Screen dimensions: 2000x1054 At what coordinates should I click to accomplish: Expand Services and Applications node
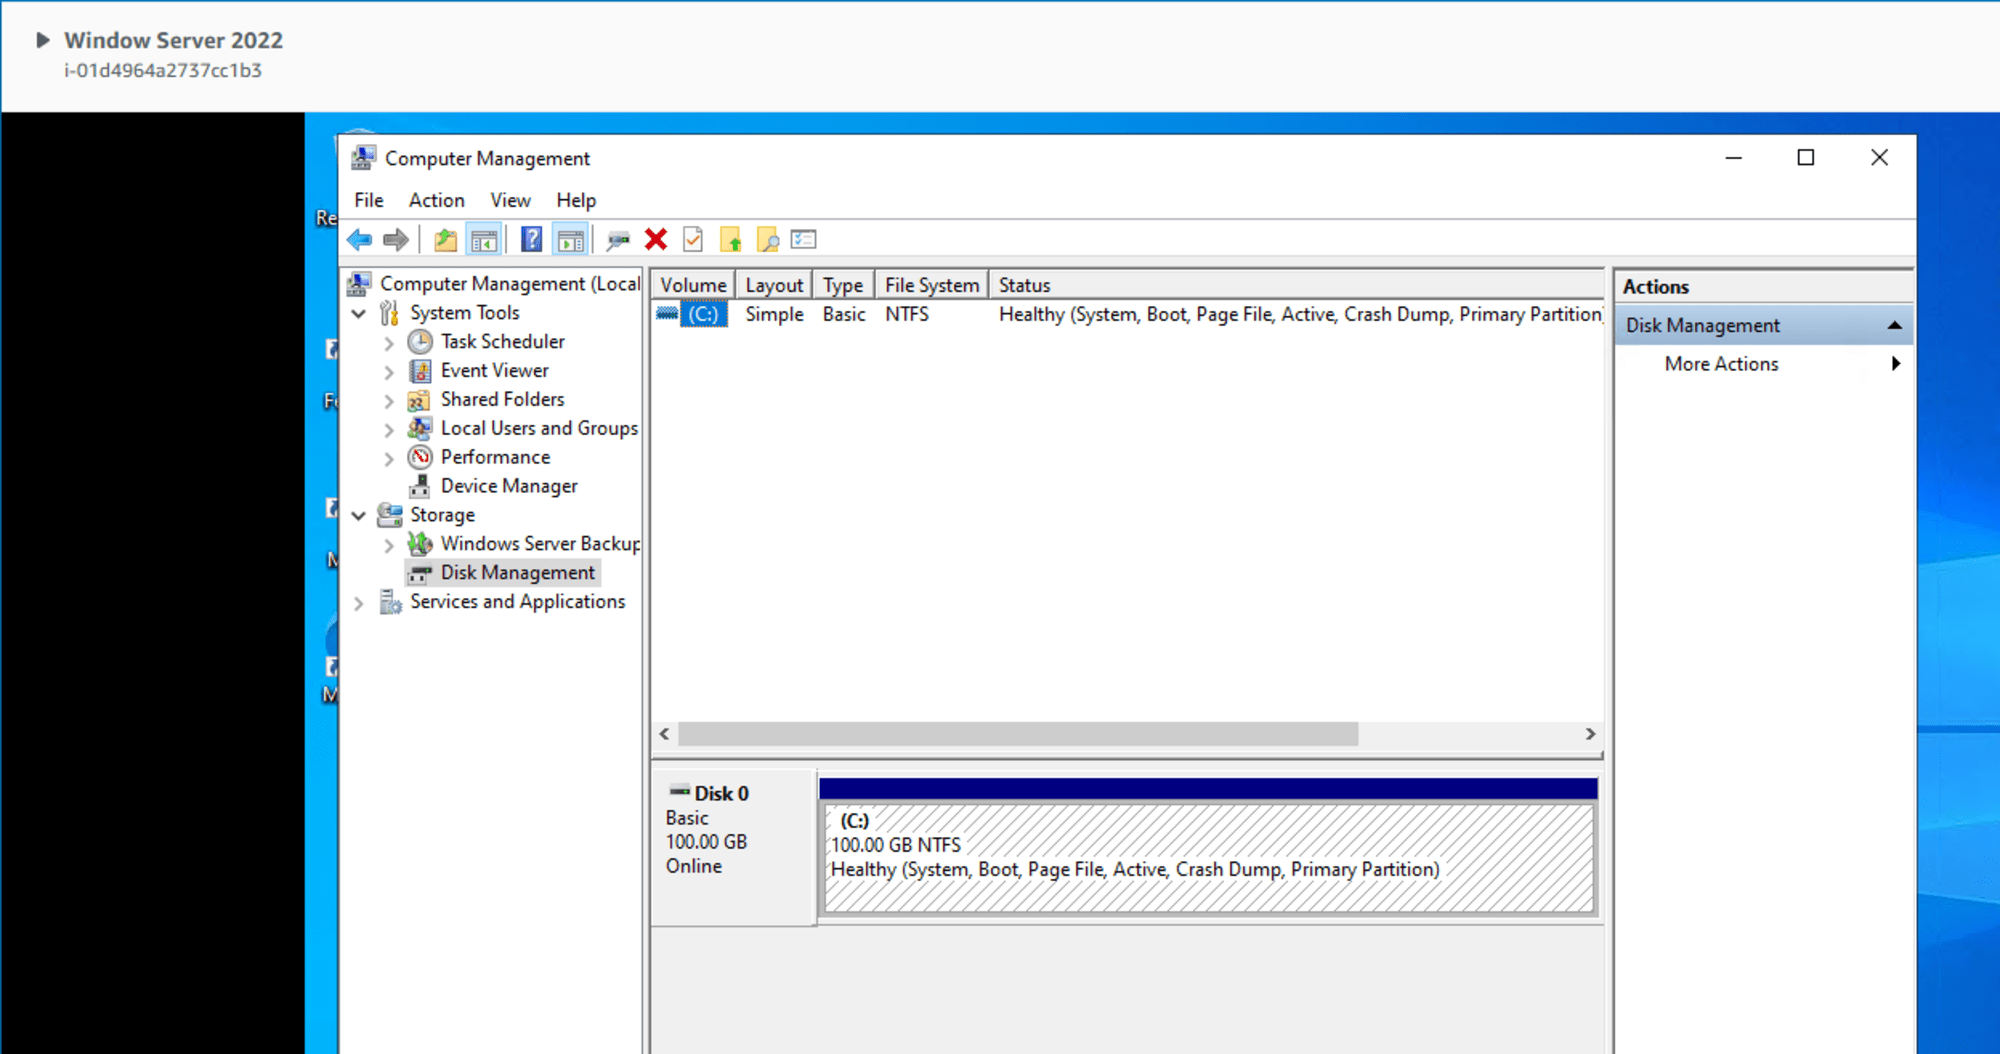point(359,603)
